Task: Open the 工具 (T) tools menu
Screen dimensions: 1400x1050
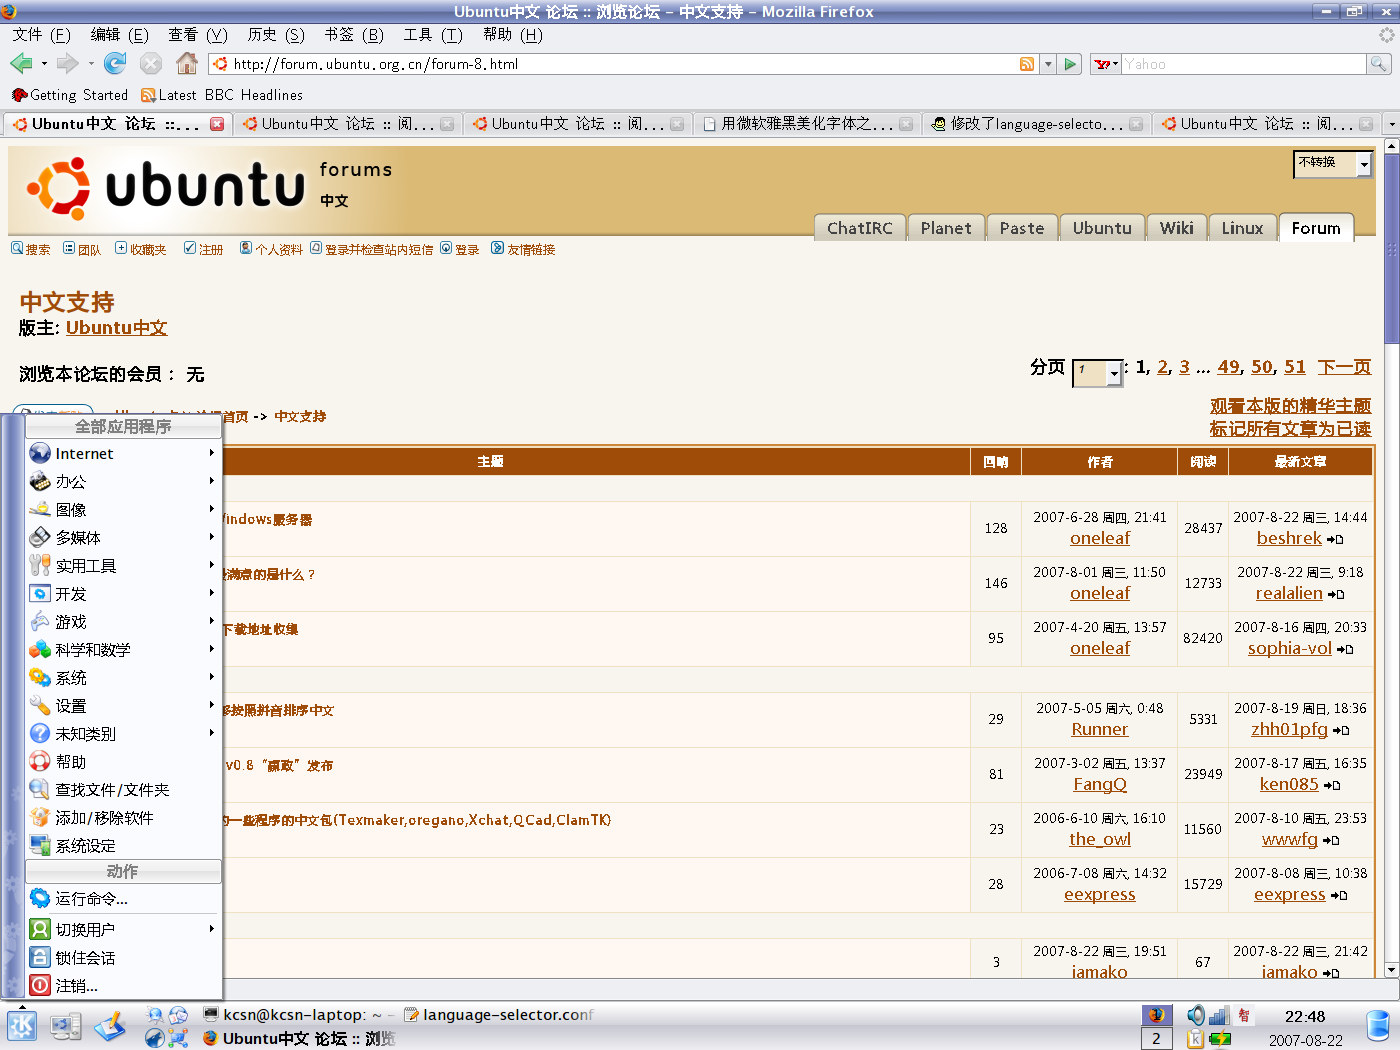Action: tap(432, 35)
